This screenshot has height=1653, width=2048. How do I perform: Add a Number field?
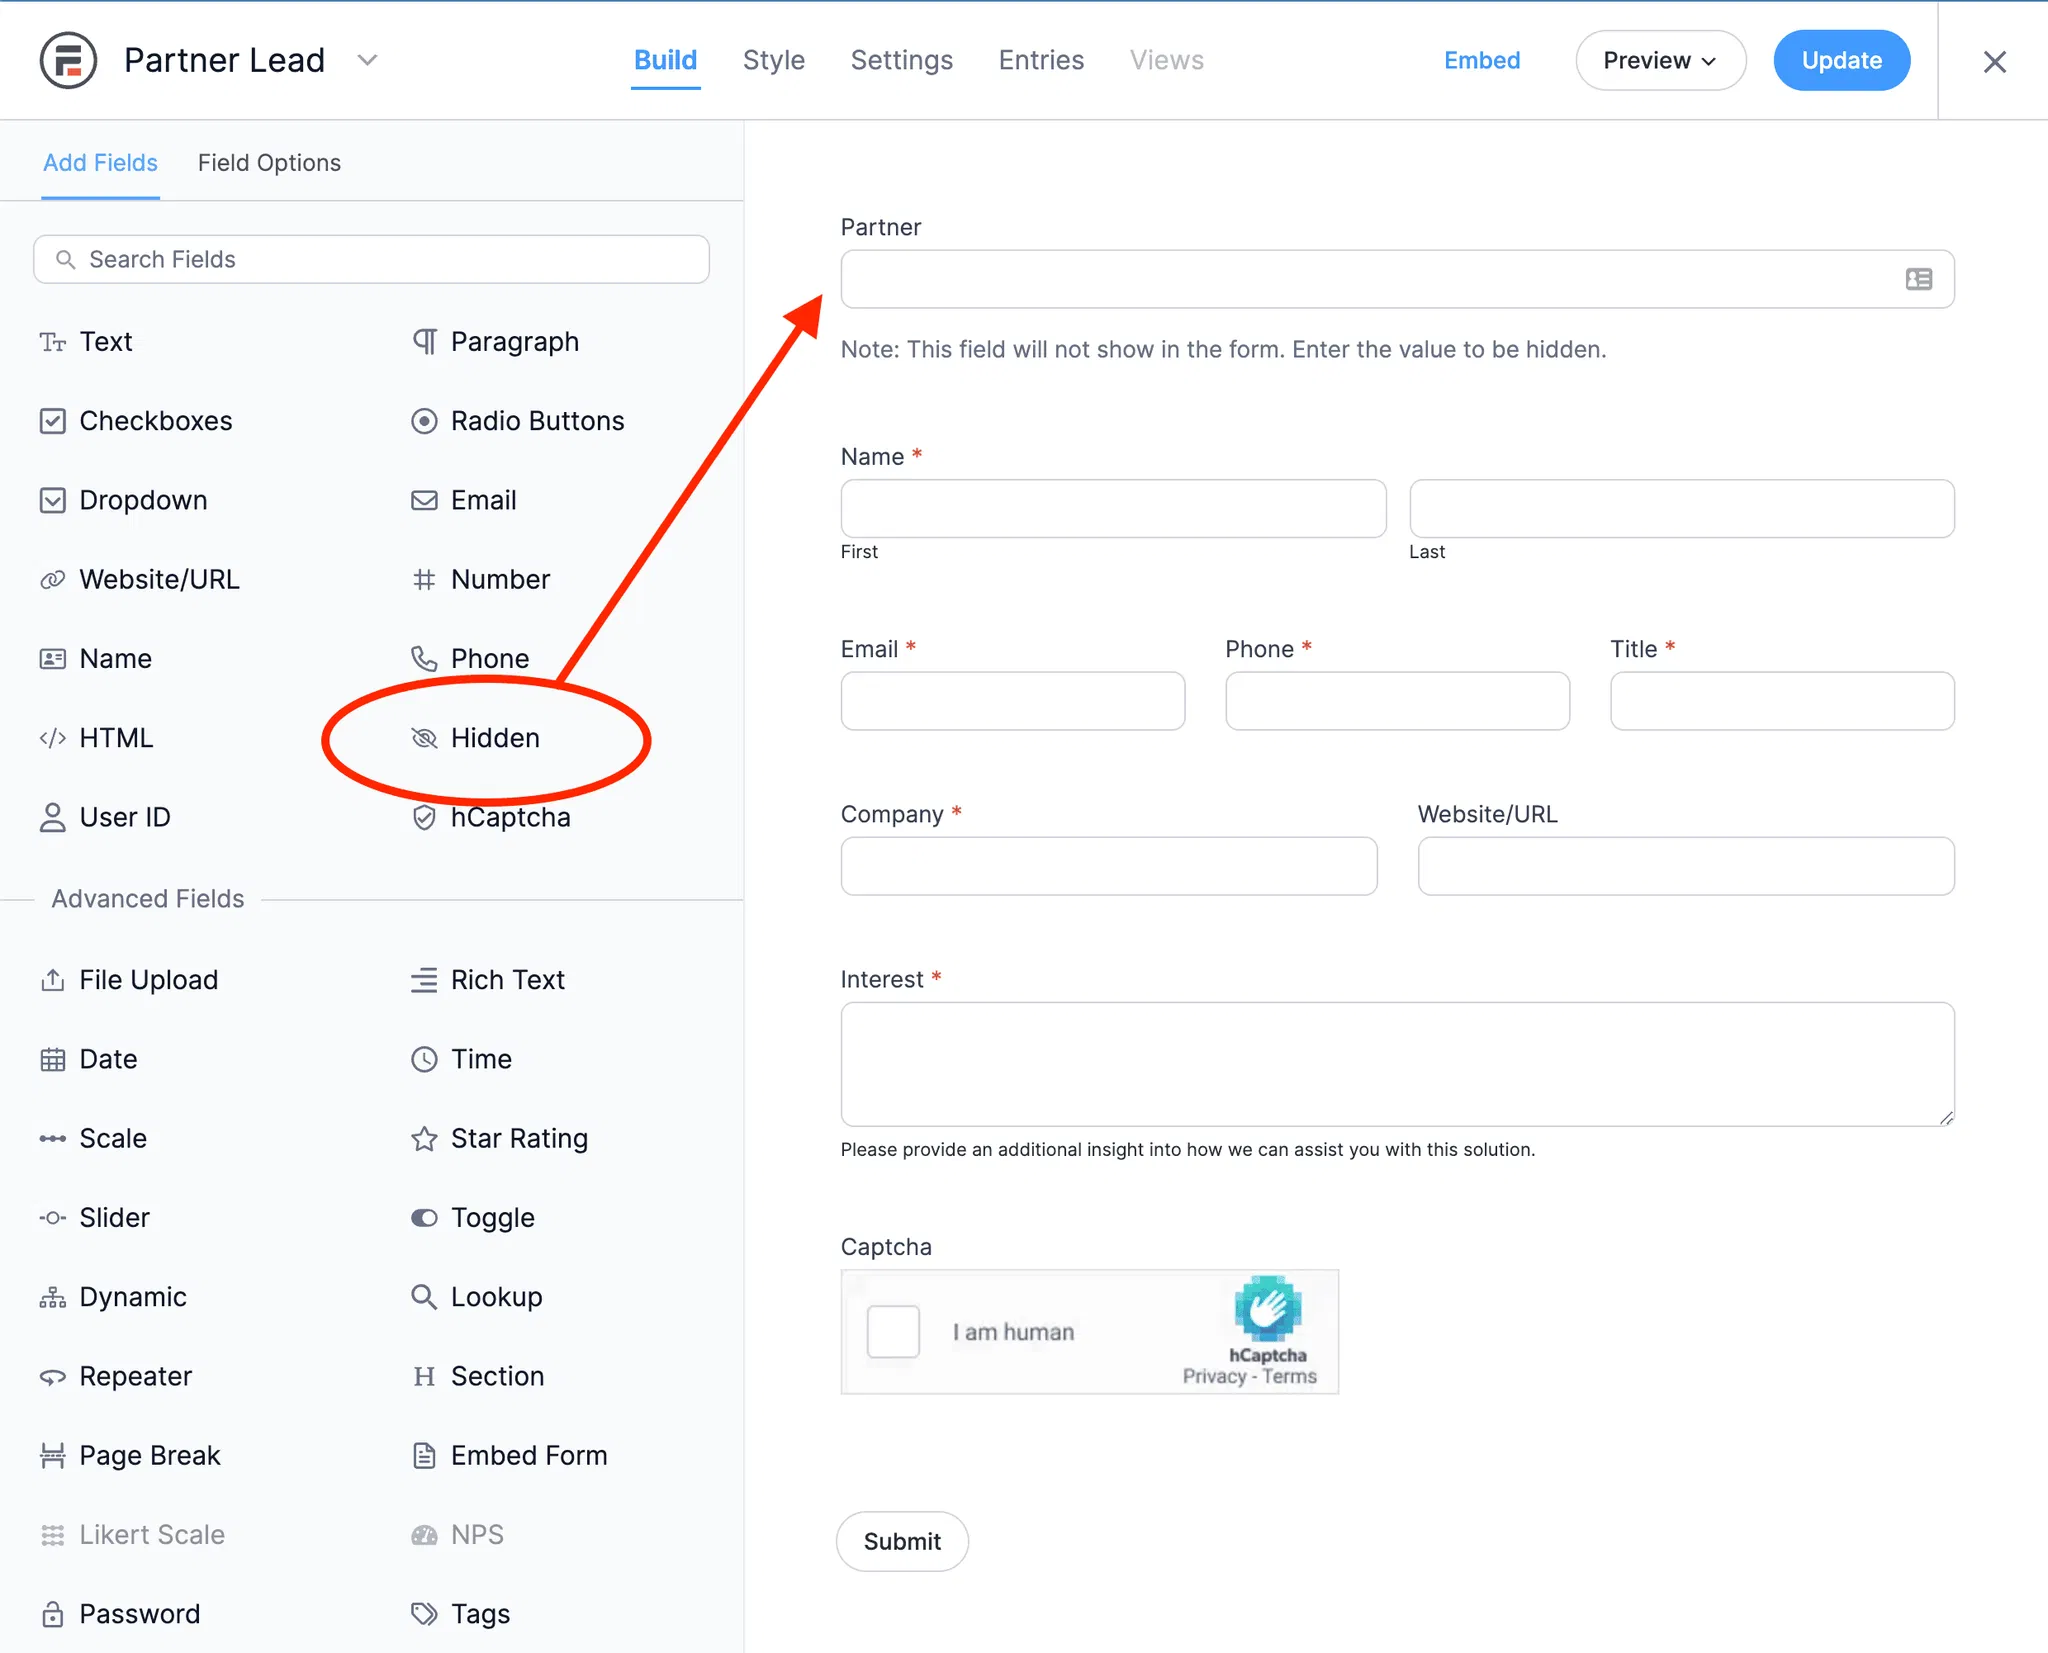(x=481, y=579)
